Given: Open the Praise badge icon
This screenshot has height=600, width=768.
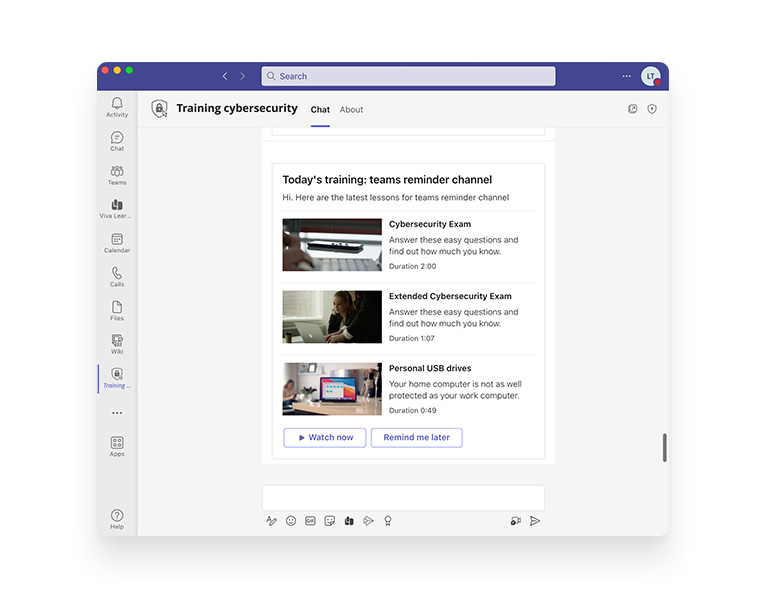Looking at the screenshot, I should (x=388, y=521).
